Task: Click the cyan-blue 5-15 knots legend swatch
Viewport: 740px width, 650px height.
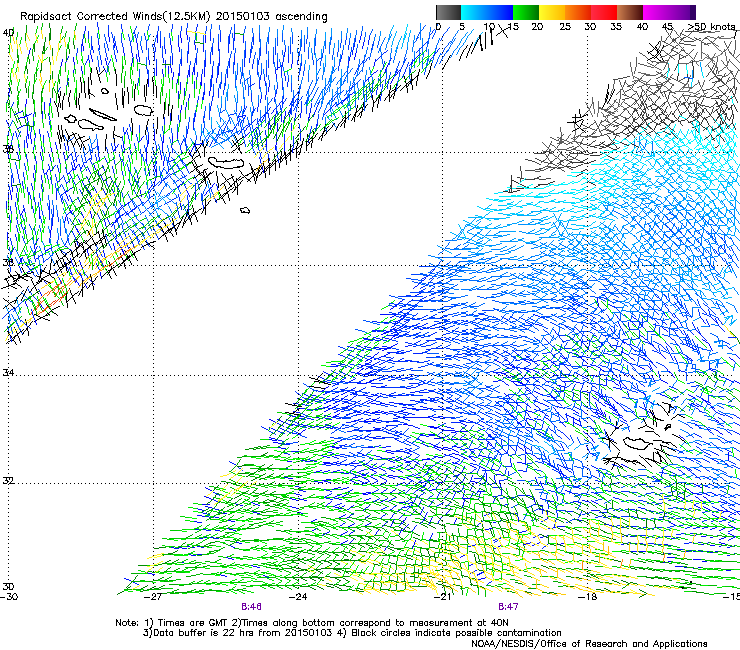Action: coord(487,12)
